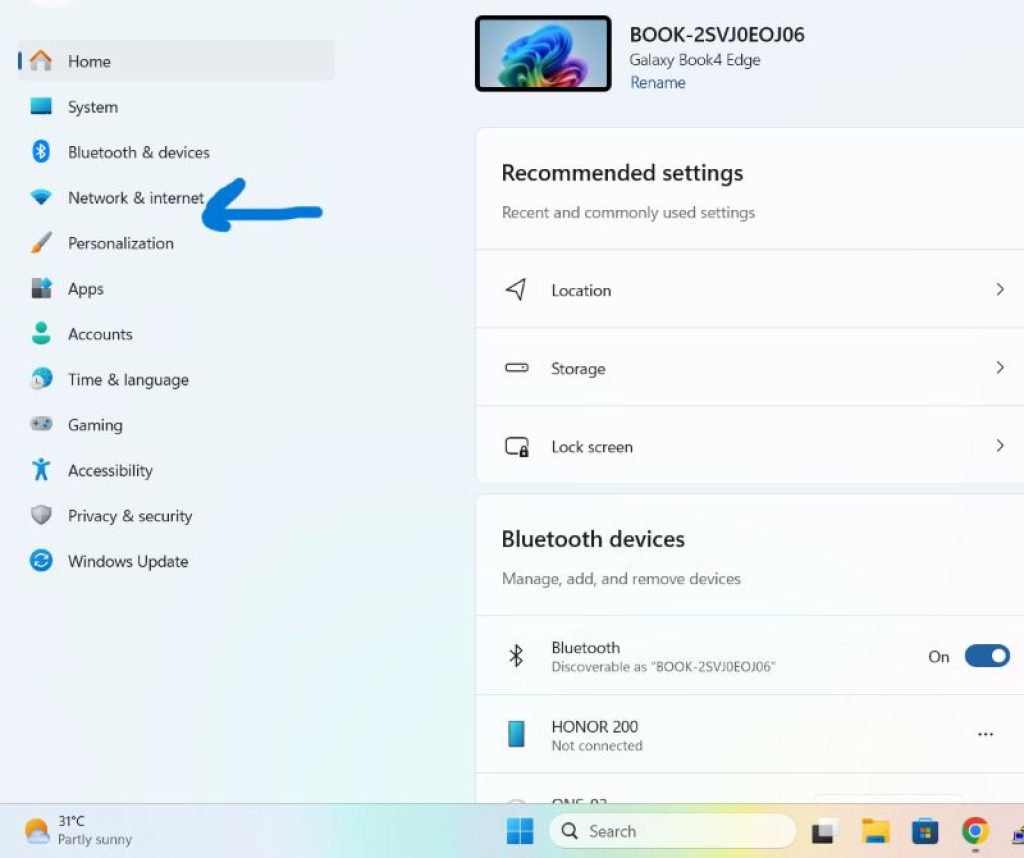Click the Home house icon in sidebar
This screenshot has width=1024, height=858.
pyautogui.click(x=40, y=60)
